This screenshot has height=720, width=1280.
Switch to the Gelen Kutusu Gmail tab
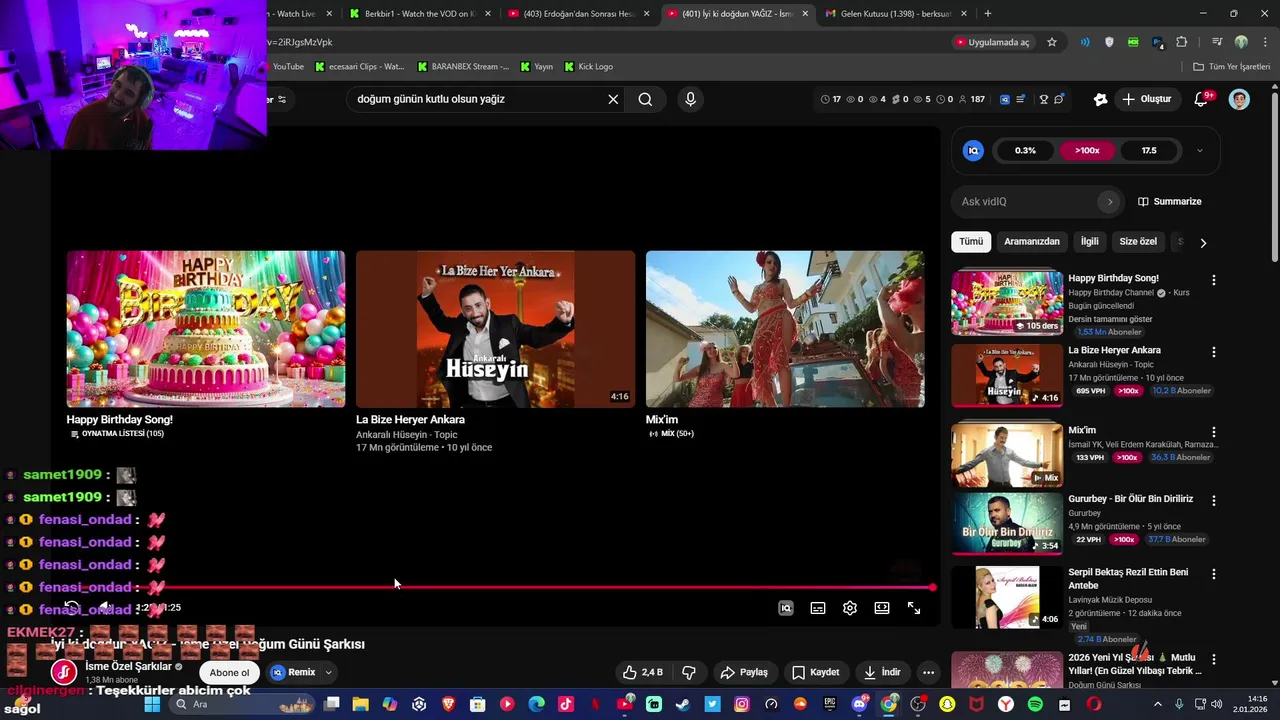896,14
